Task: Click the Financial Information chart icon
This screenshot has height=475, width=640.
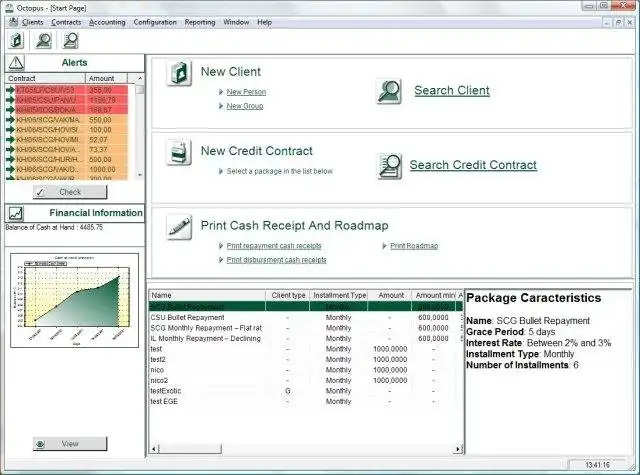Action: click(16, 213)
